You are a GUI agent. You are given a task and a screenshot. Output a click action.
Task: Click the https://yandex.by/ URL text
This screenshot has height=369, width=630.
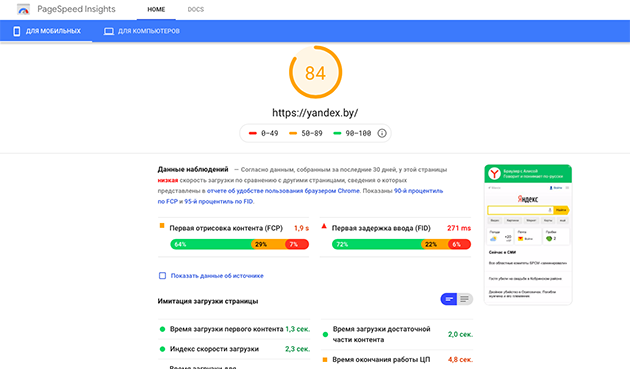point(315,113)
